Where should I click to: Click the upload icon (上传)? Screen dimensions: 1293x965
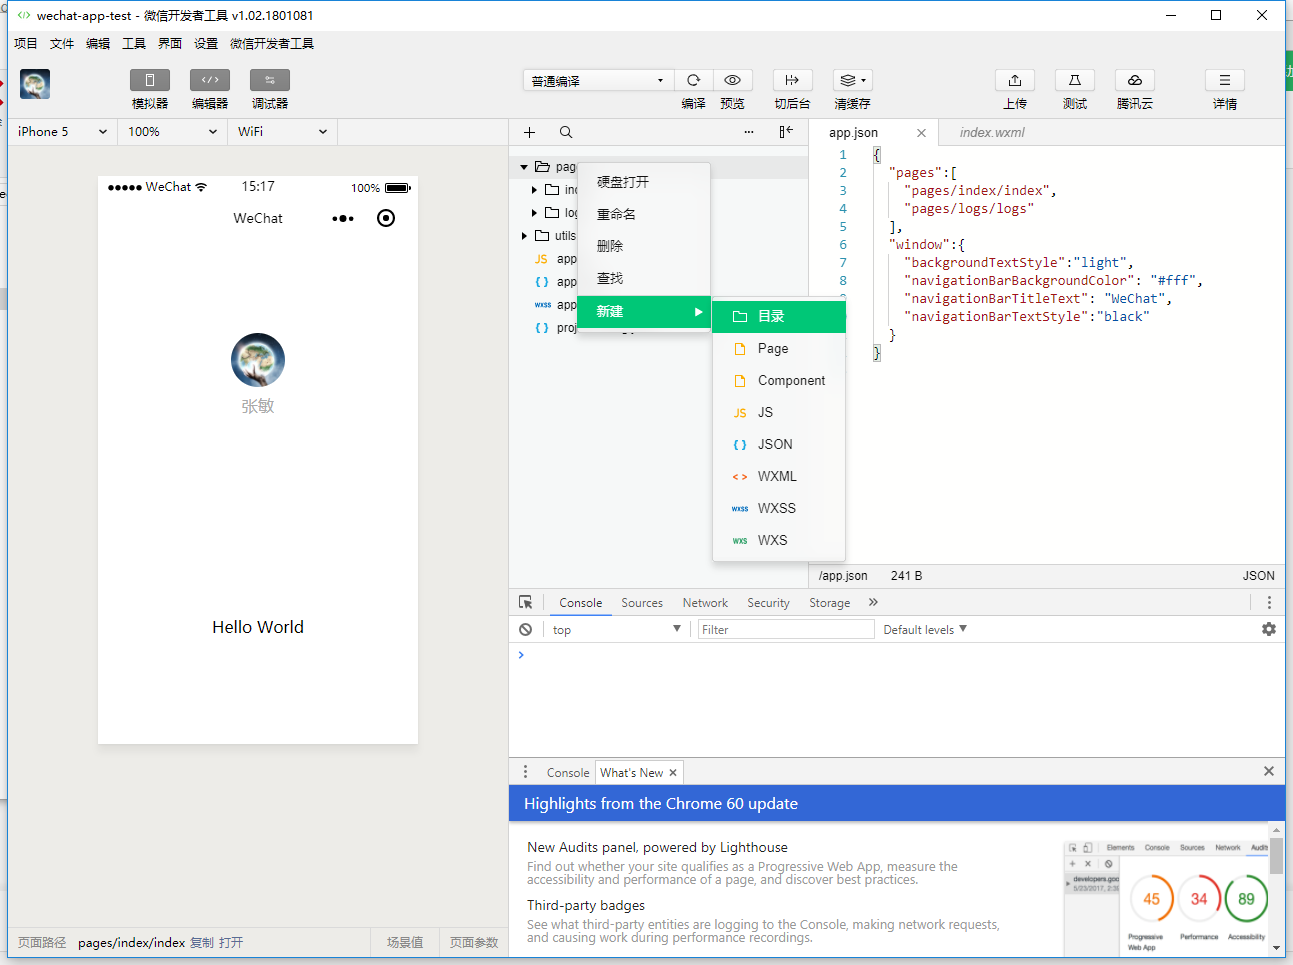pos(1015,80)
